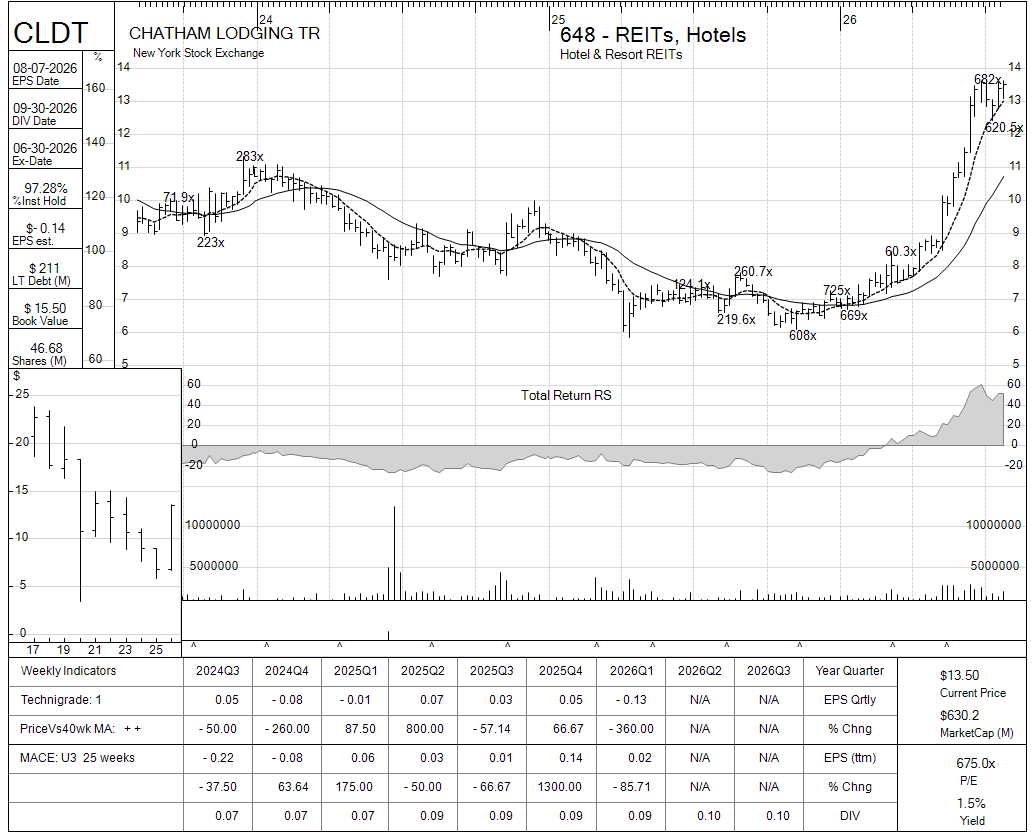This screenshot has width=1032, height=840.
Task: Click the 2025Q2 column header
Action: click(x=423, y=671)
